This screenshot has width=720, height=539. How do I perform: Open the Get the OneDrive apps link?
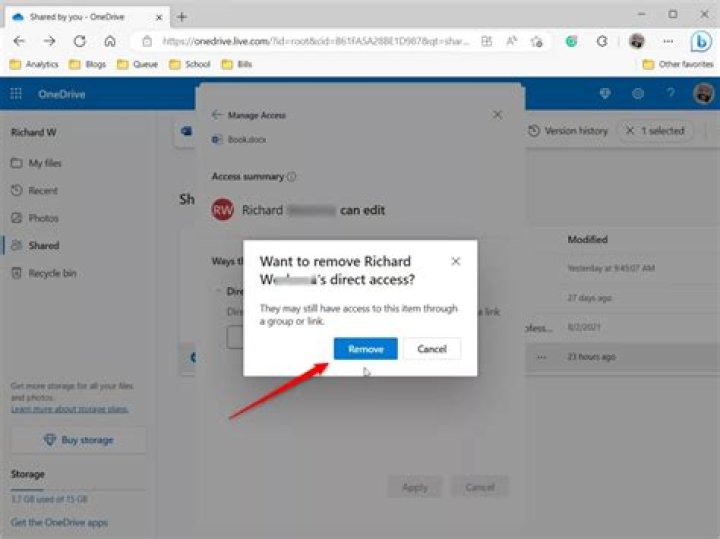[59, 522]
